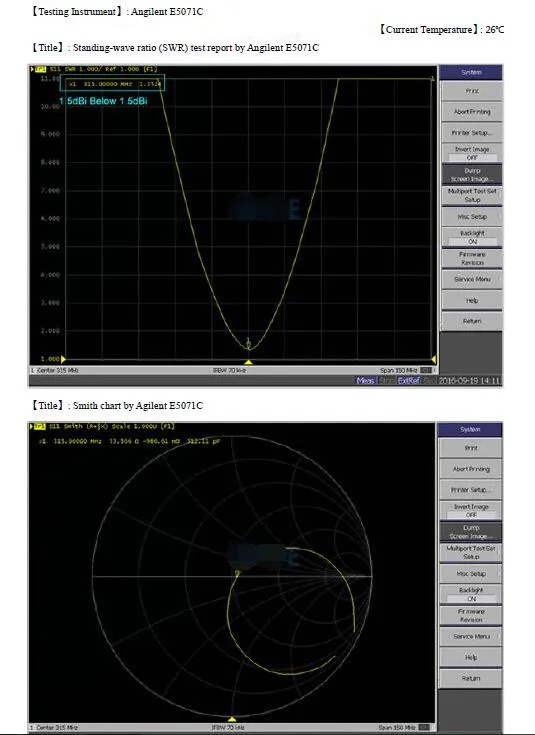Image resolution: width=535 pixels, height=735 pixels.
Task: Click Smith chart by Agilent E5071C title
Action: [117, 405]
